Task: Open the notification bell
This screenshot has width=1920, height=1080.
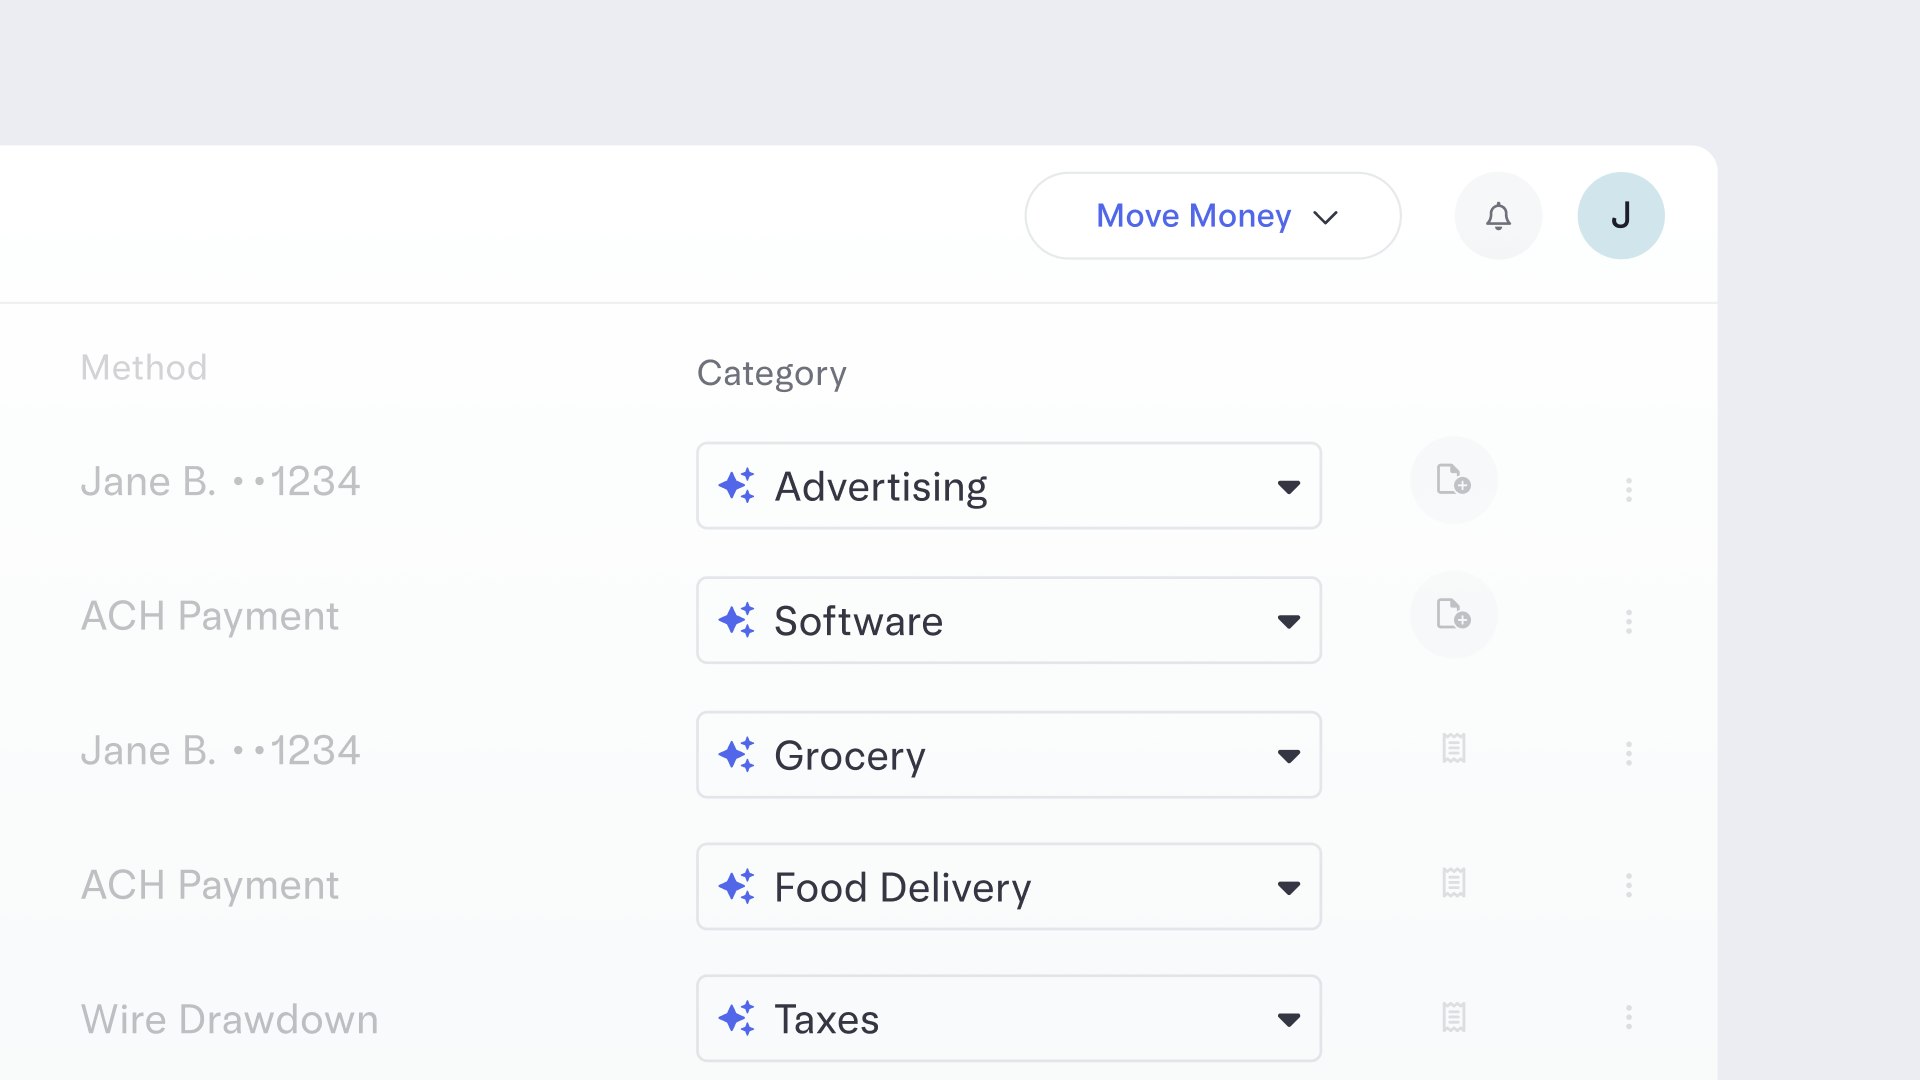Action: coord(1497,215)
